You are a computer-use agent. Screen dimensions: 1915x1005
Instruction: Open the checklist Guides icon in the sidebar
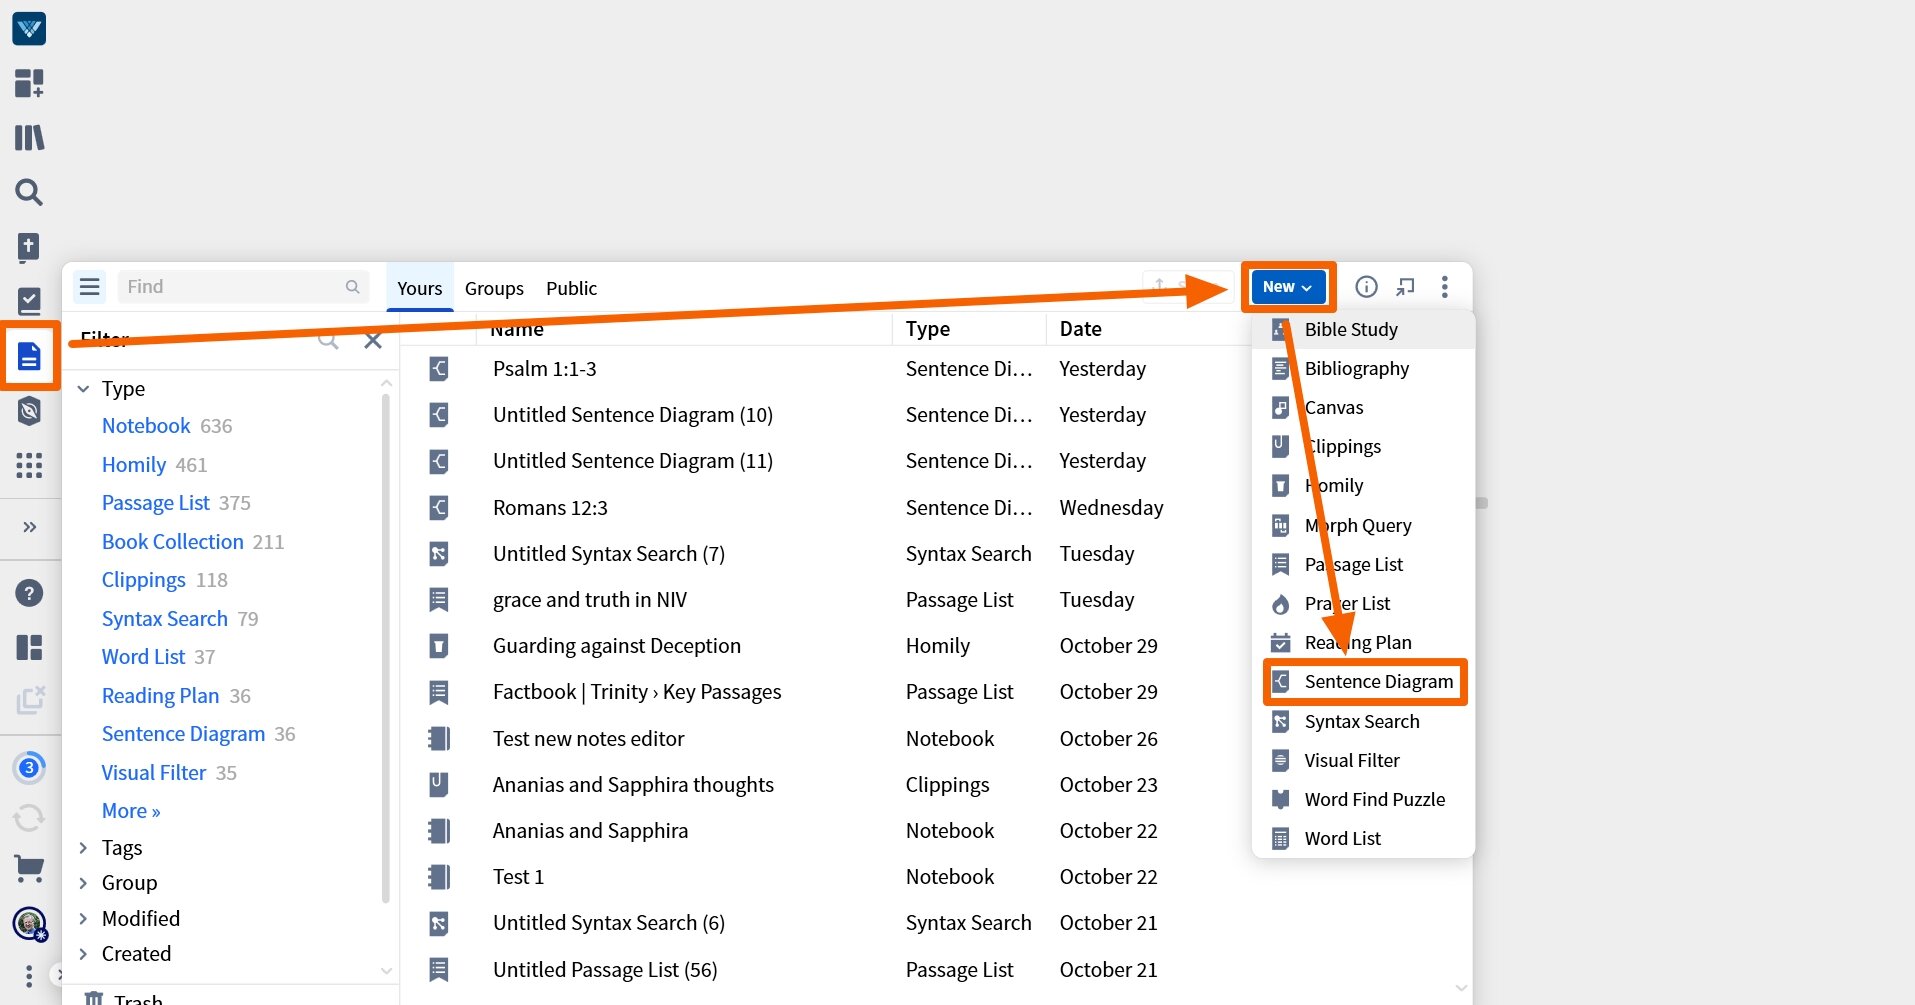[29, 301]
